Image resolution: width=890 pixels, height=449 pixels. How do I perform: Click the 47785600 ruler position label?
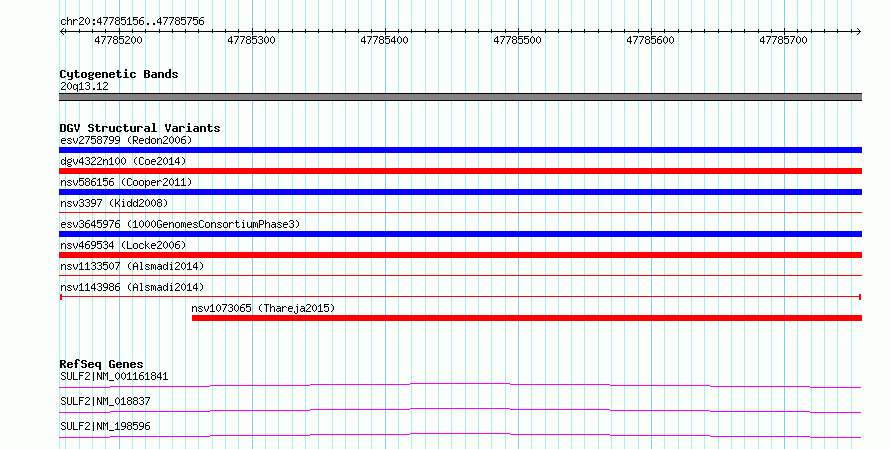650,40
